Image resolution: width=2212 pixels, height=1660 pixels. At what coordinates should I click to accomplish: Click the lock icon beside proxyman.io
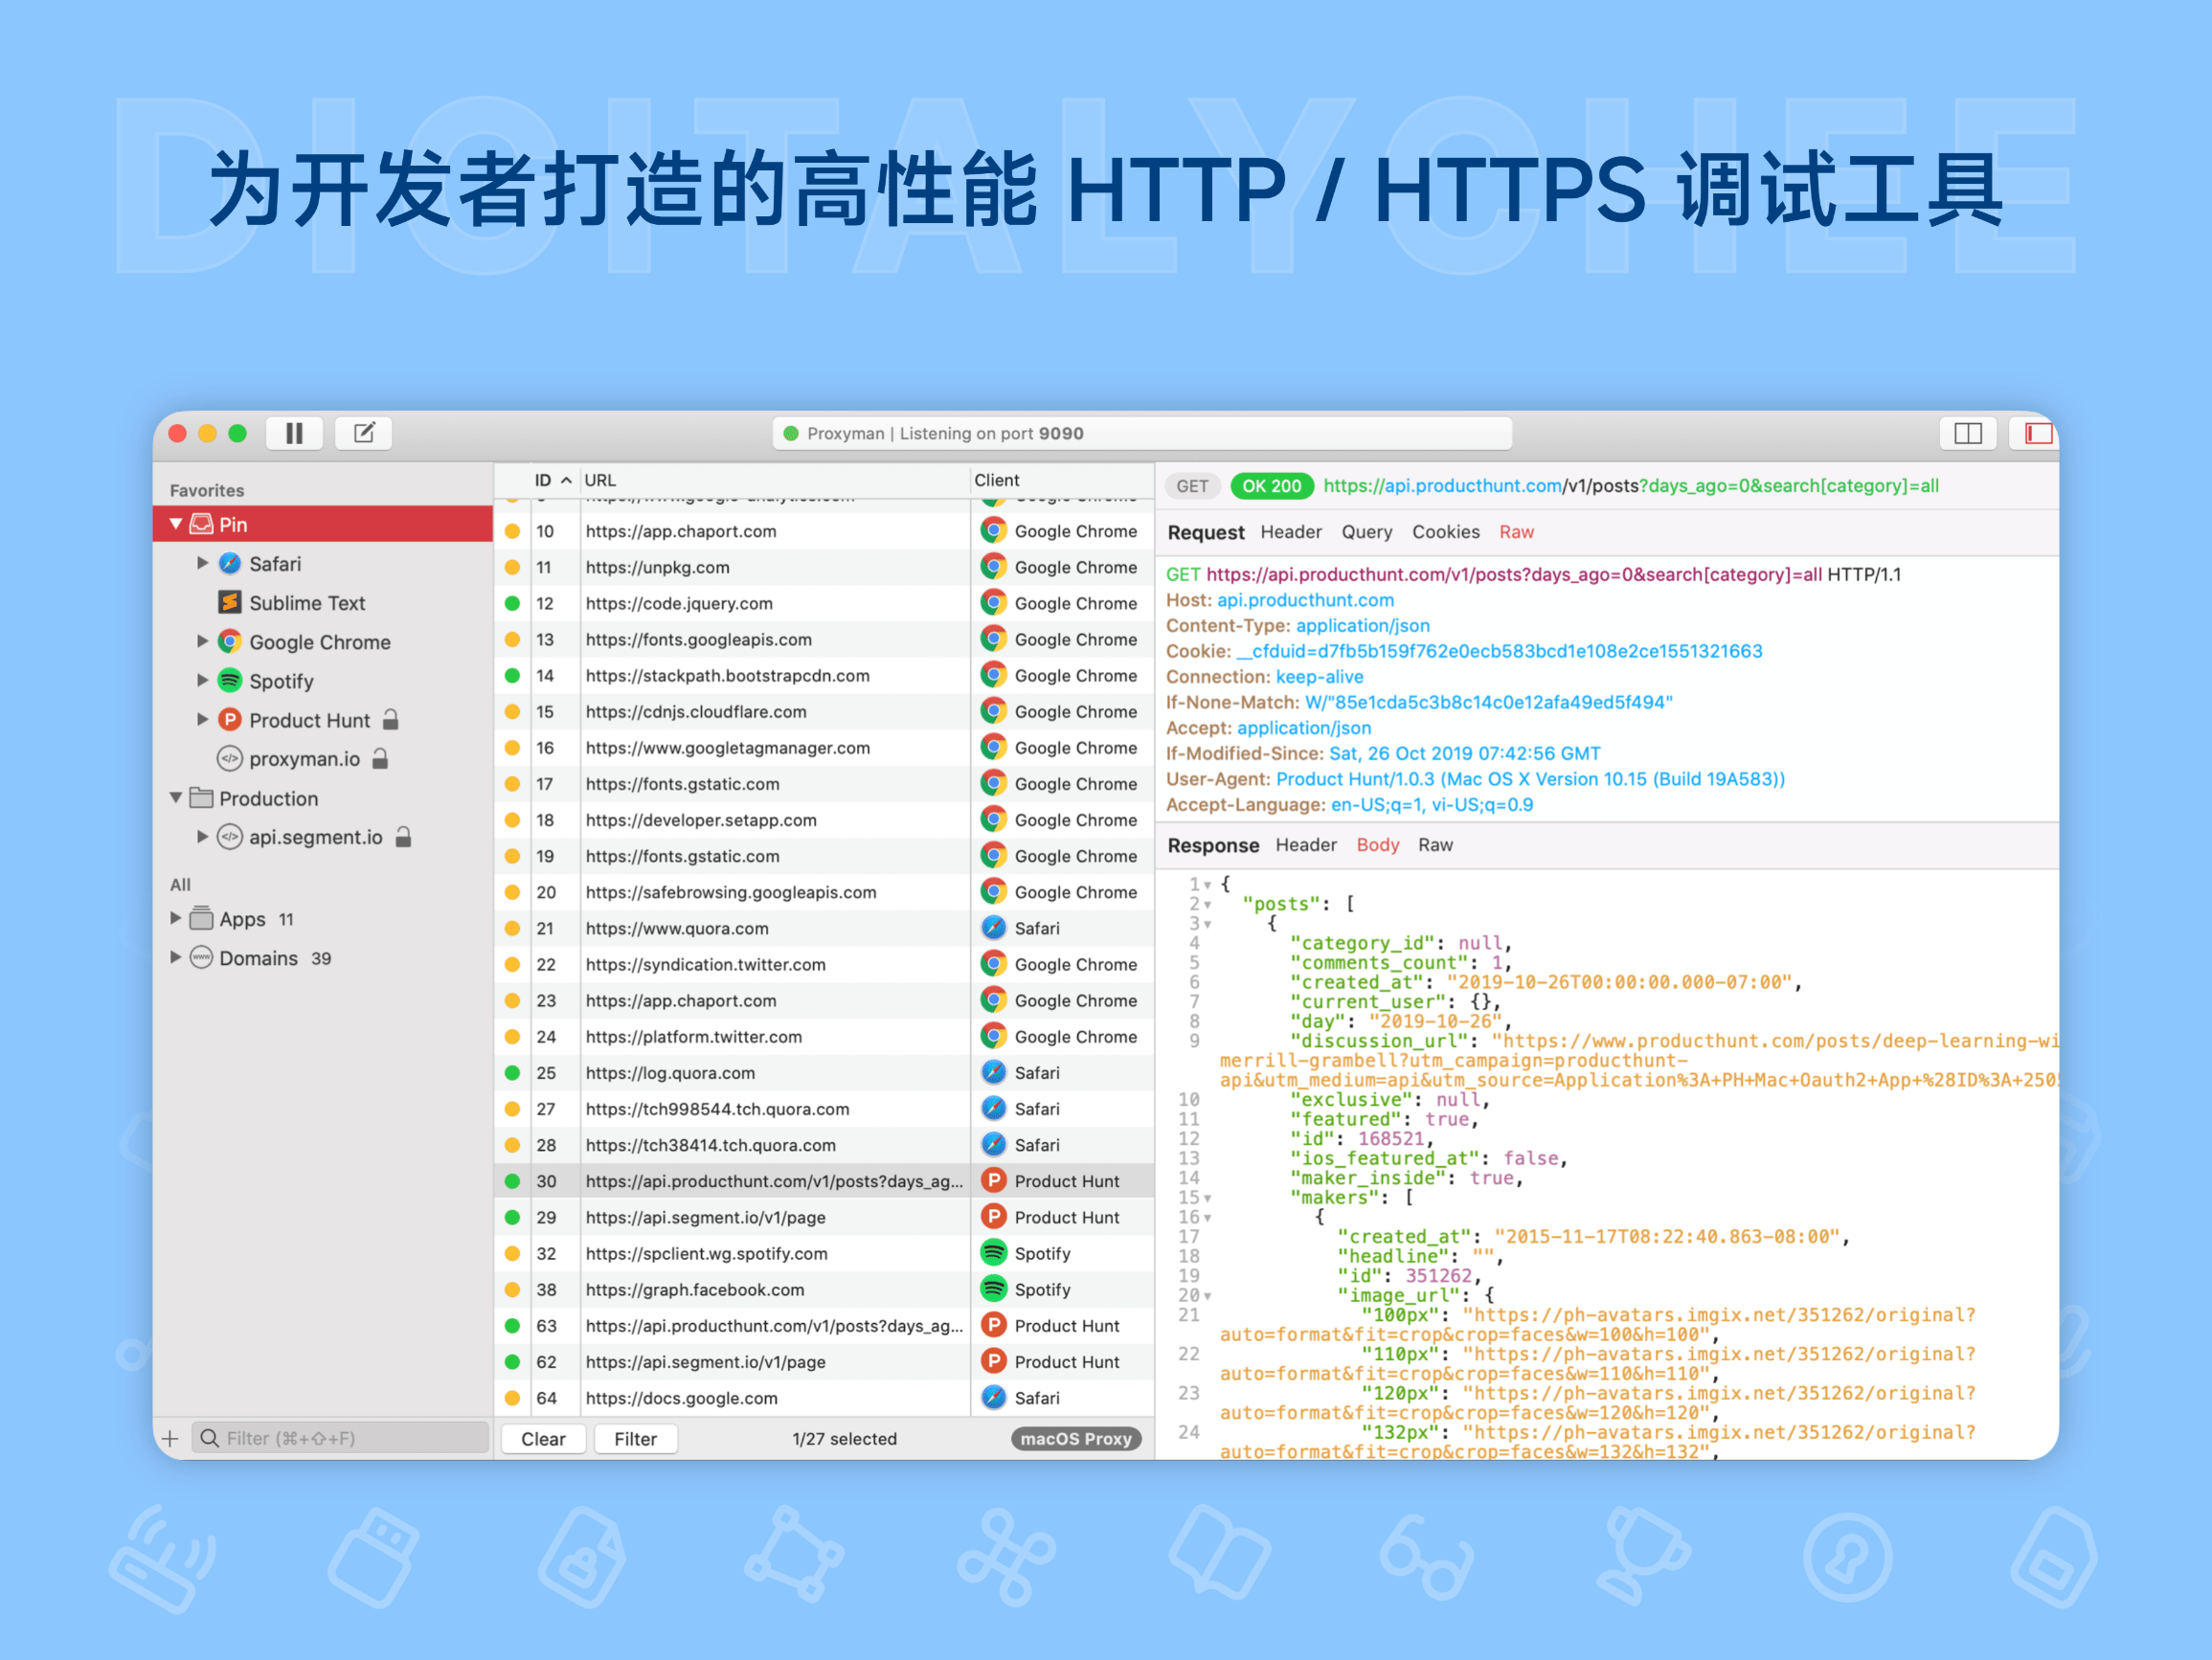click(380, 759)
